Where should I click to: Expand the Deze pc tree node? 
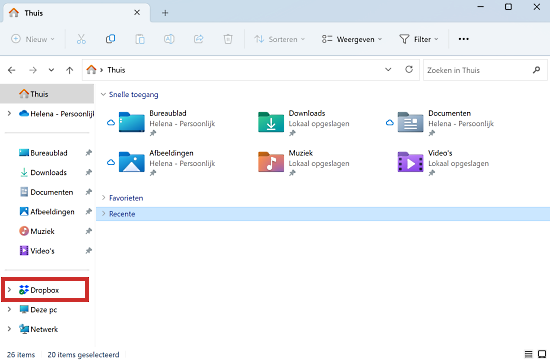click(9, 309)
